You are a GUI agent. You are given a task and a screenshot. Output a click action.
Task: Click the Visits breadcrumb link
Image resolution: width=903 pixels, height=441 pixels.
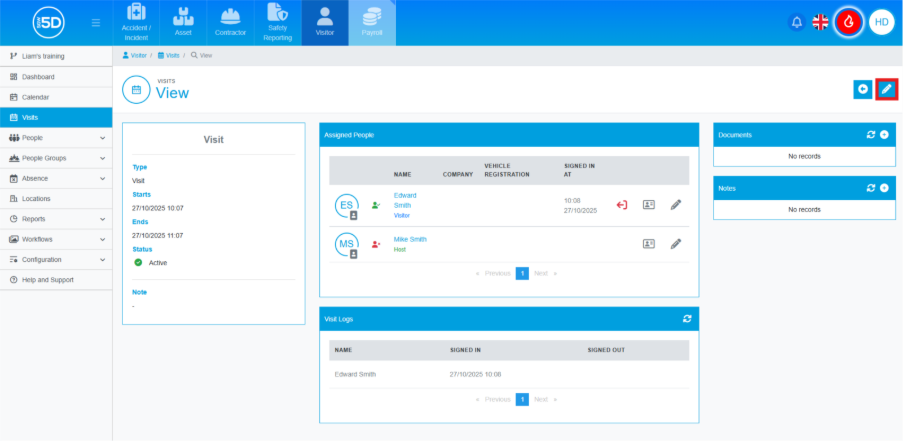171,55
